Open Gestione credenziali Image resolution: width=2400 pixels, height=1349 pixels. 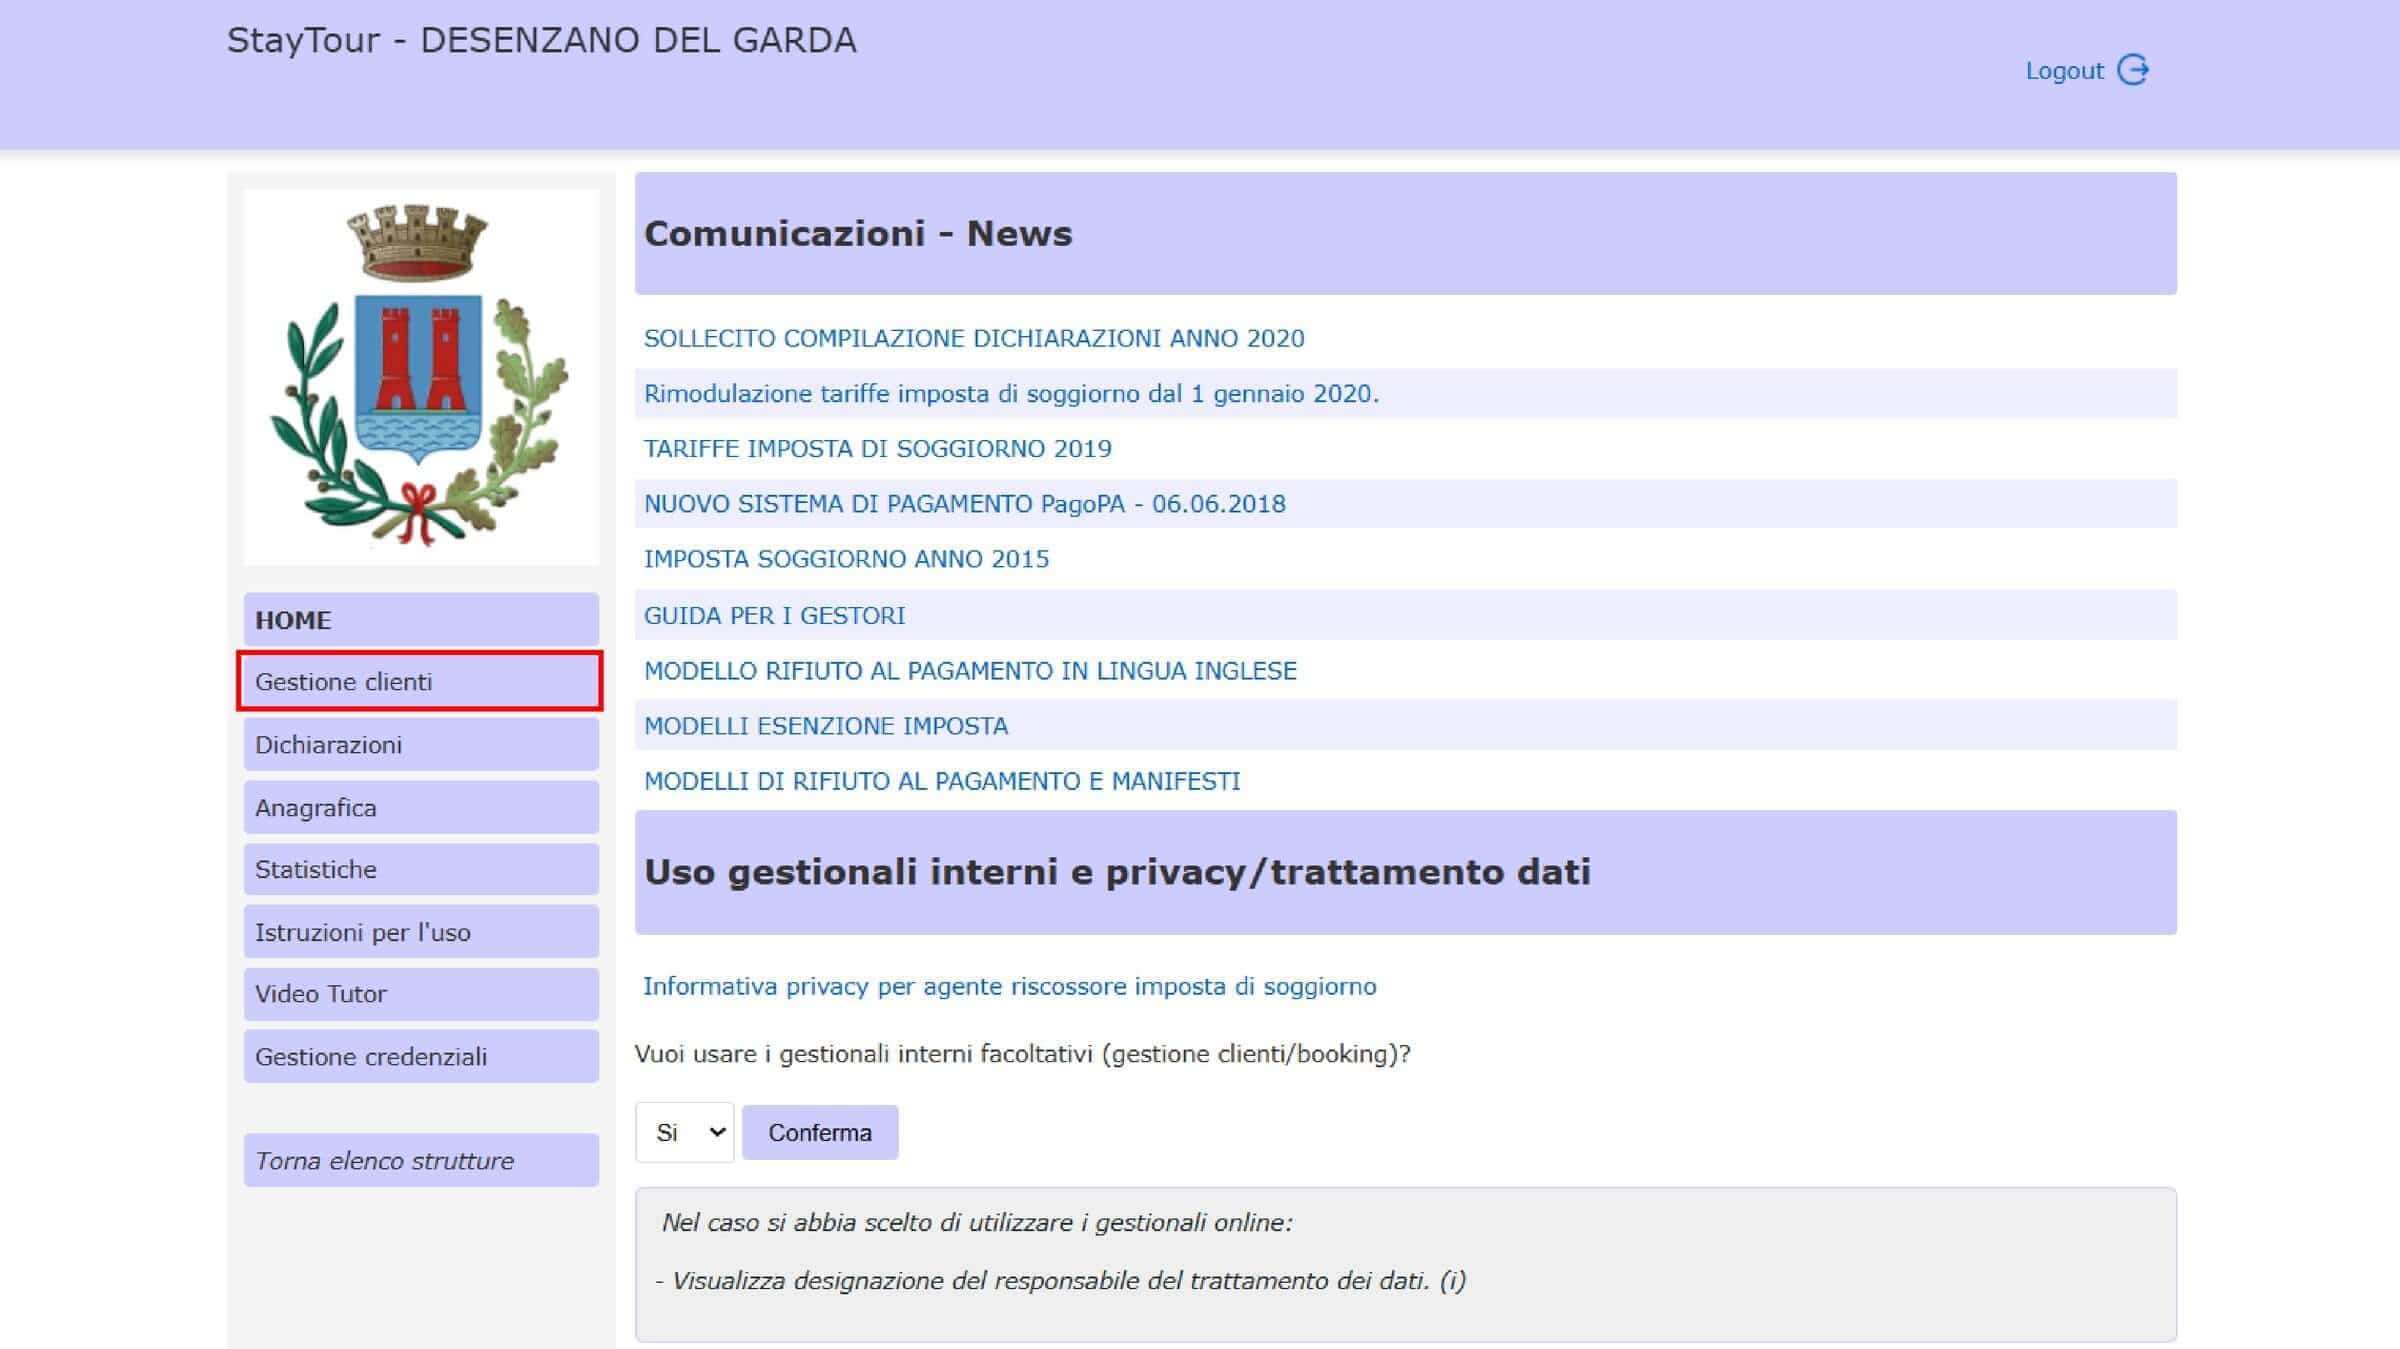pyautogui.click(x=421, y=1056)
